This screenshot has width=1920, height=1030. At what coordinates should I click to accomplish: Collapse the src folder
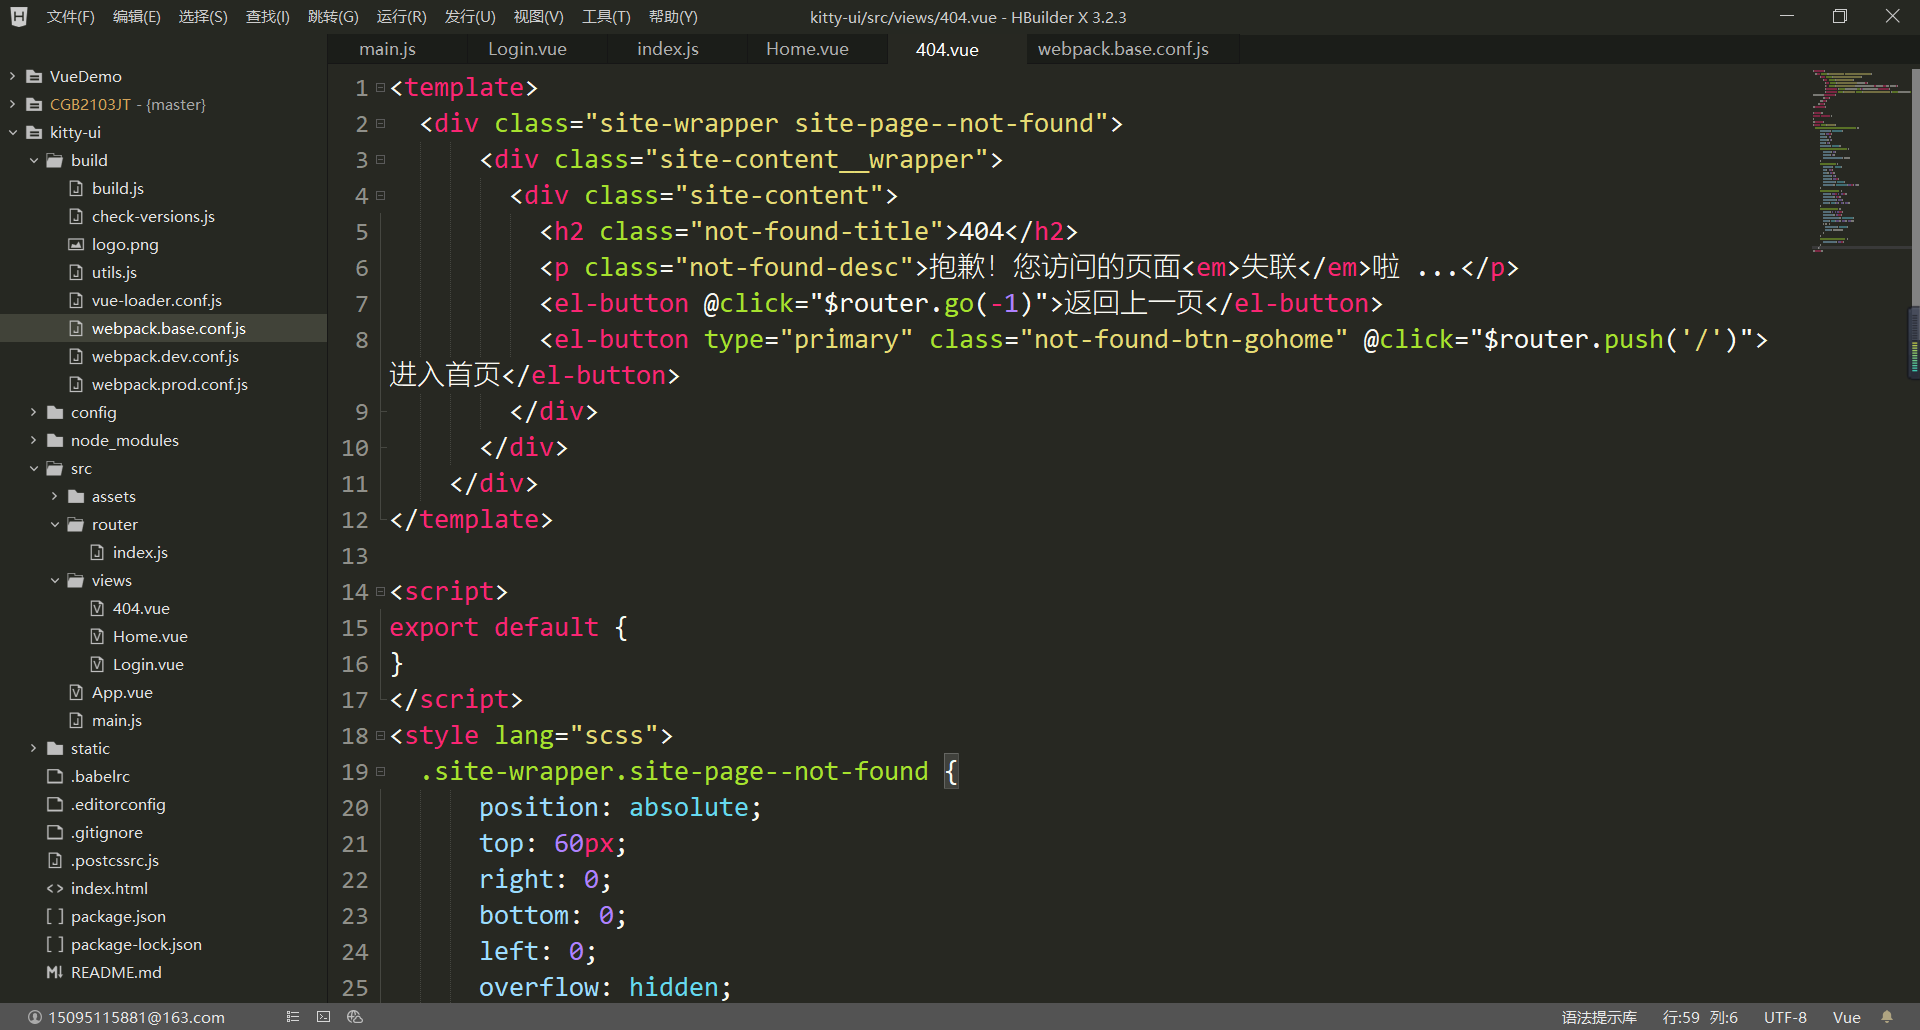click(x=33, y=468)
